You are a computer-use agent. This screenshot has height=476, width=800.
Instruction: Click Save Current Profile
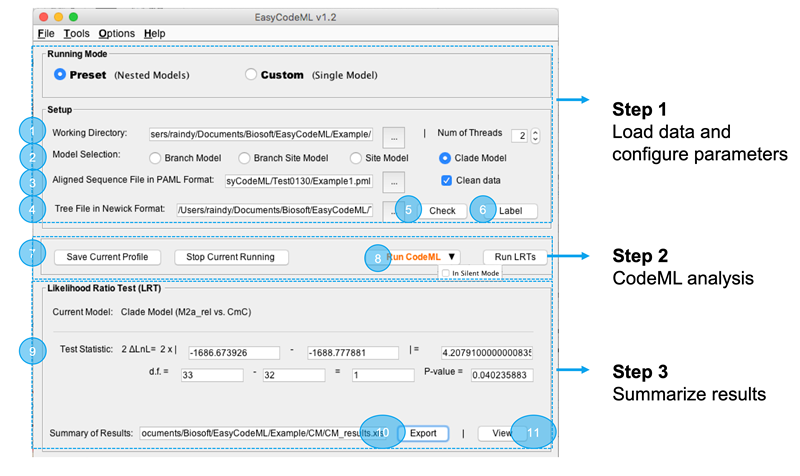click(x=107, y=257)
